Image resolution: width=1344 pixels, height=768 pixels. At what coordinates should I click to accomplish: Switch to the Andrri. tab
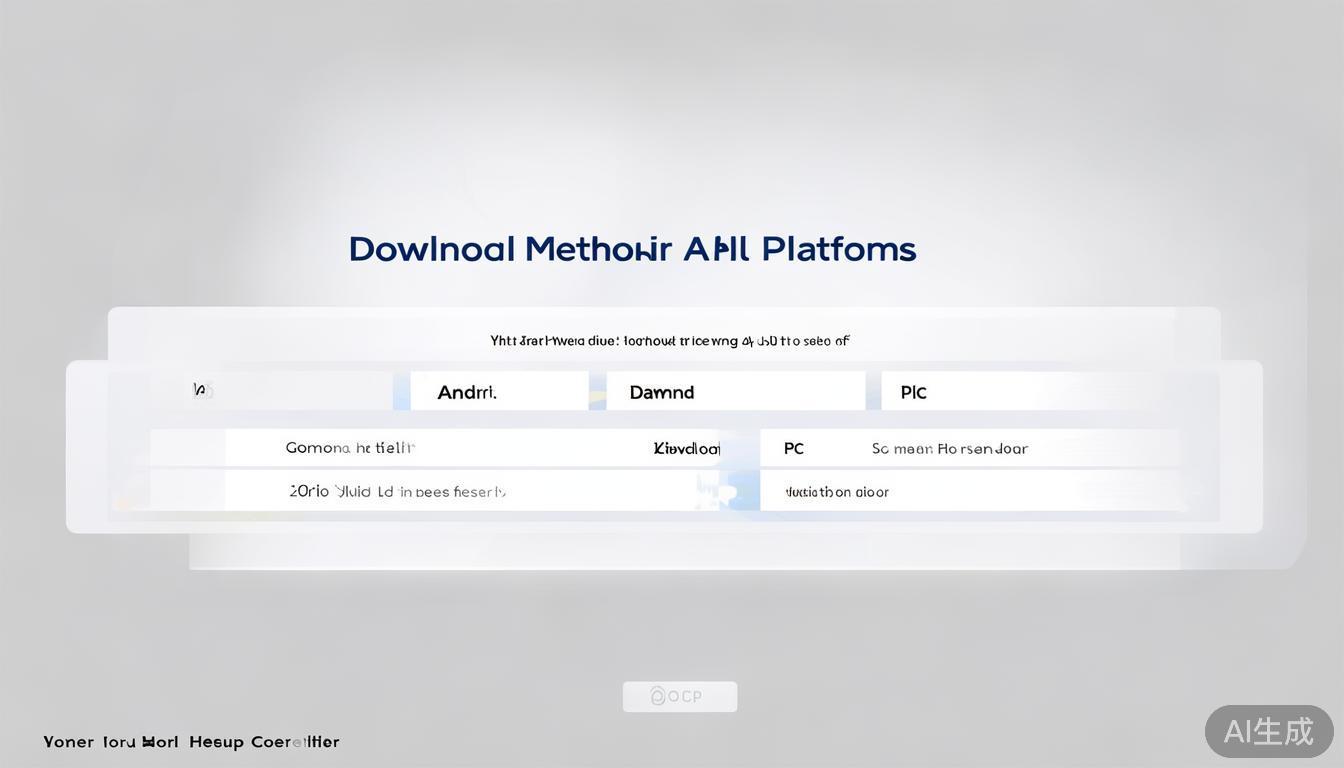click(x=467, y=392)
